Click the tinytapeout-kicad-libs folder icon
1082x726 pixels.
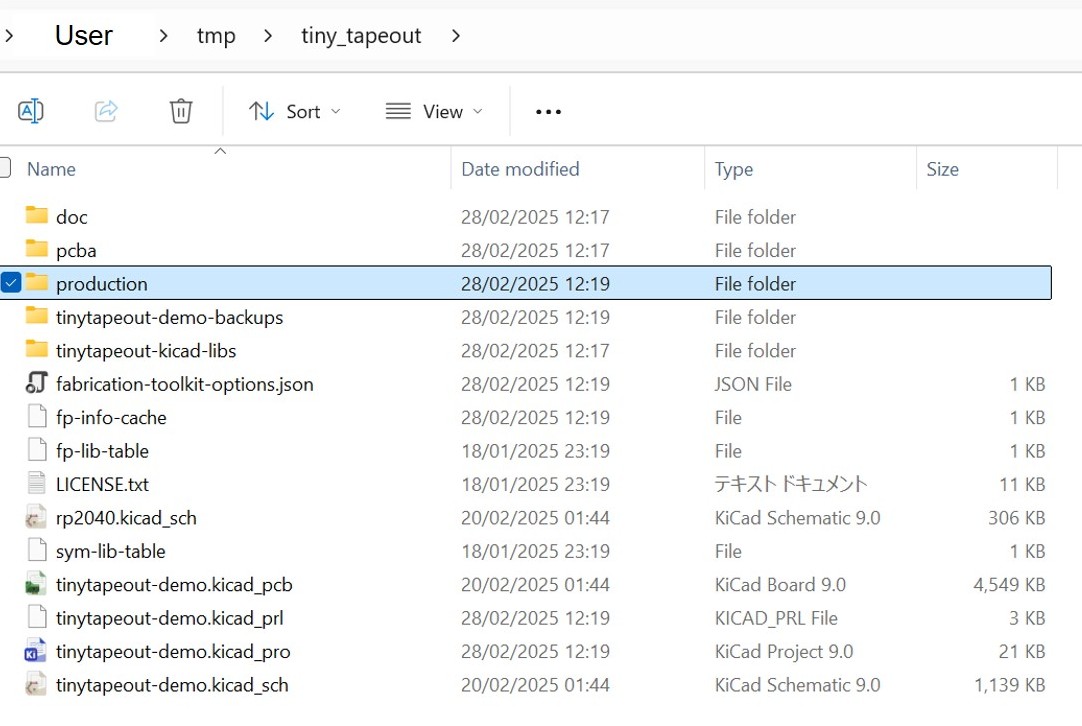click(x=37, y=349)
